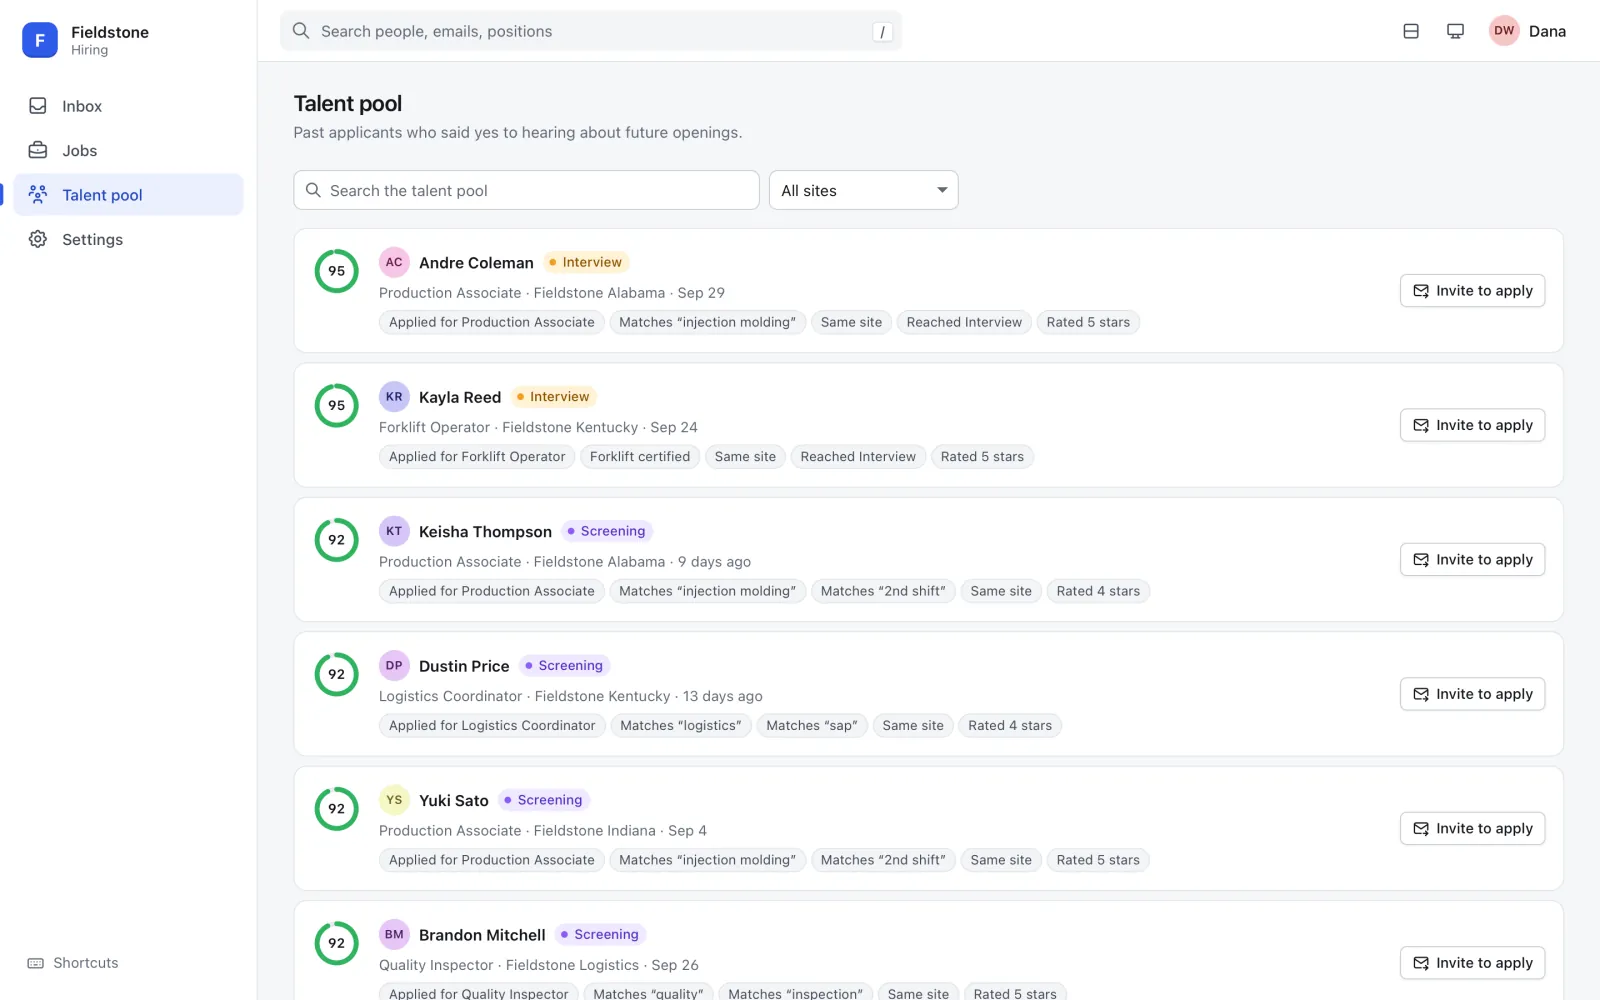Go to the Jobs section
Viewport: 1600px width, 1000px height.
click(x=128, y=150)
